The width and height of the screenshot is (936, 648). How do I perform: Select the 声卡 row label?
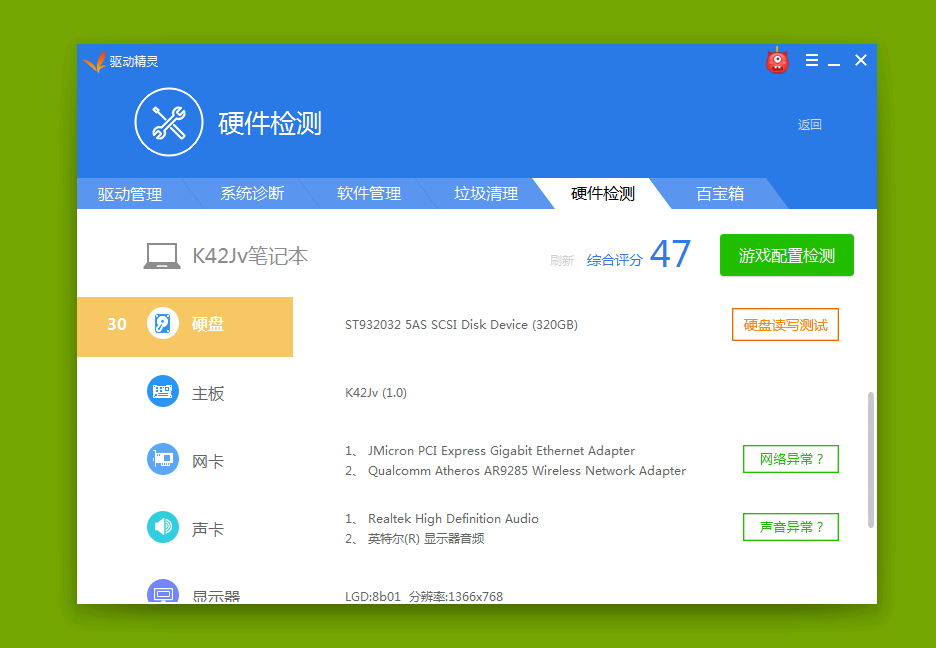coord(208,529)
